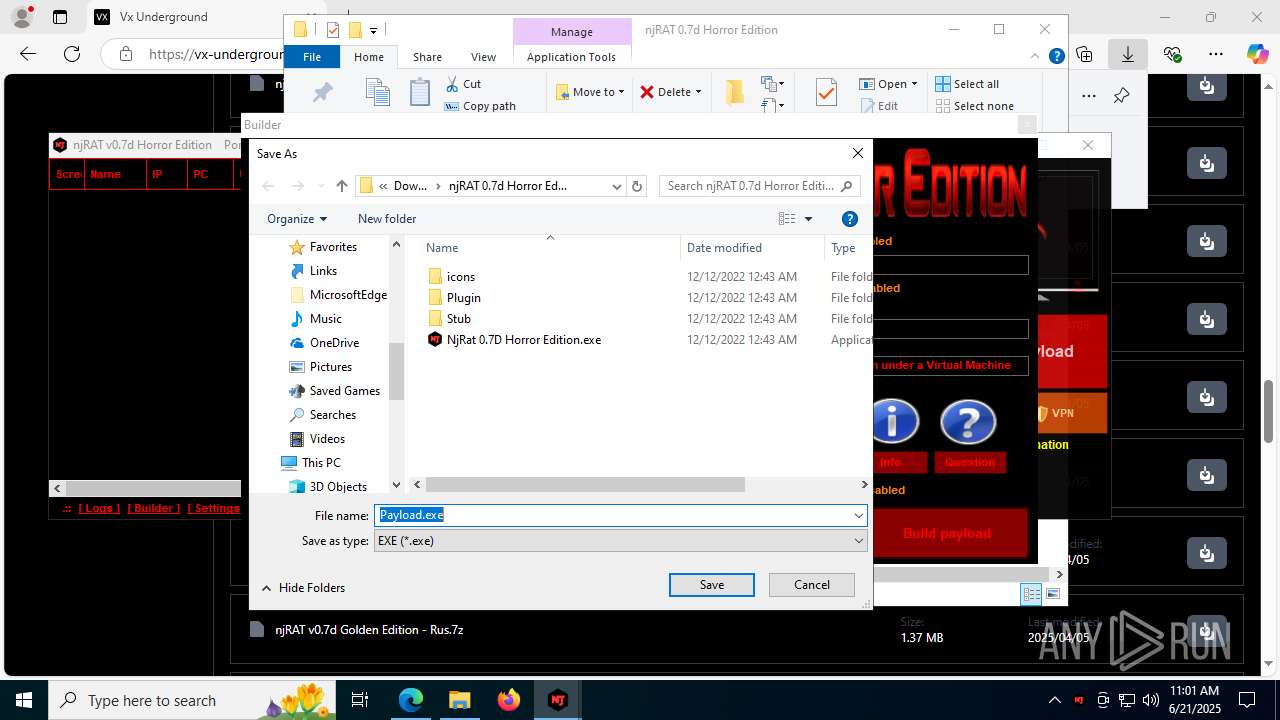Open the Logs link in njRAT window

98,508
